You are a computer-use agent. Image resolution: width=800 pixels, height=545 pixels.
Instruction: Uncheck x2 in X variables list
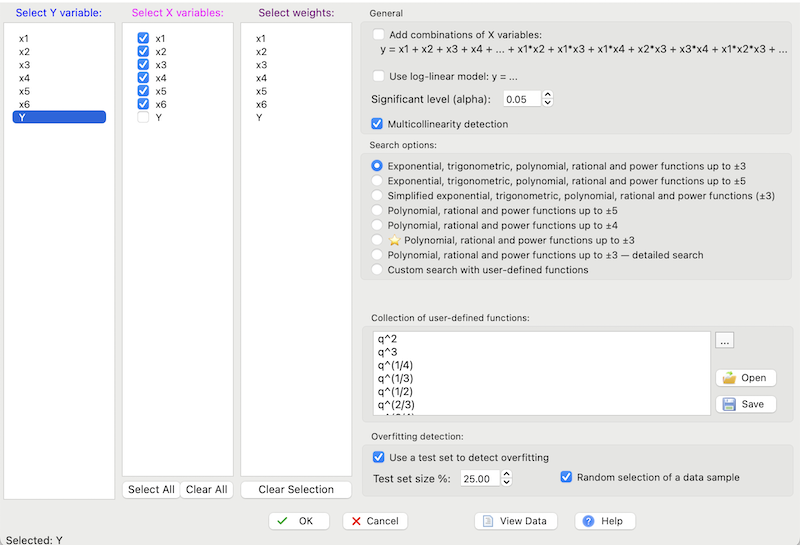pos(143,52)
